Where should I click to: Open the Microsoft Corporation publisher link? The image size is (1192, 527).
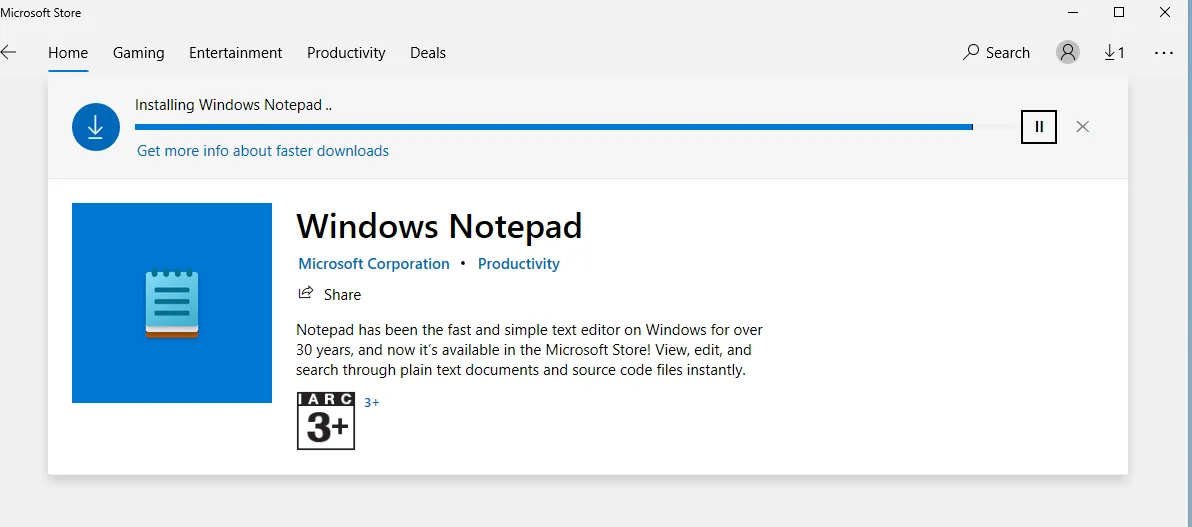374,264
